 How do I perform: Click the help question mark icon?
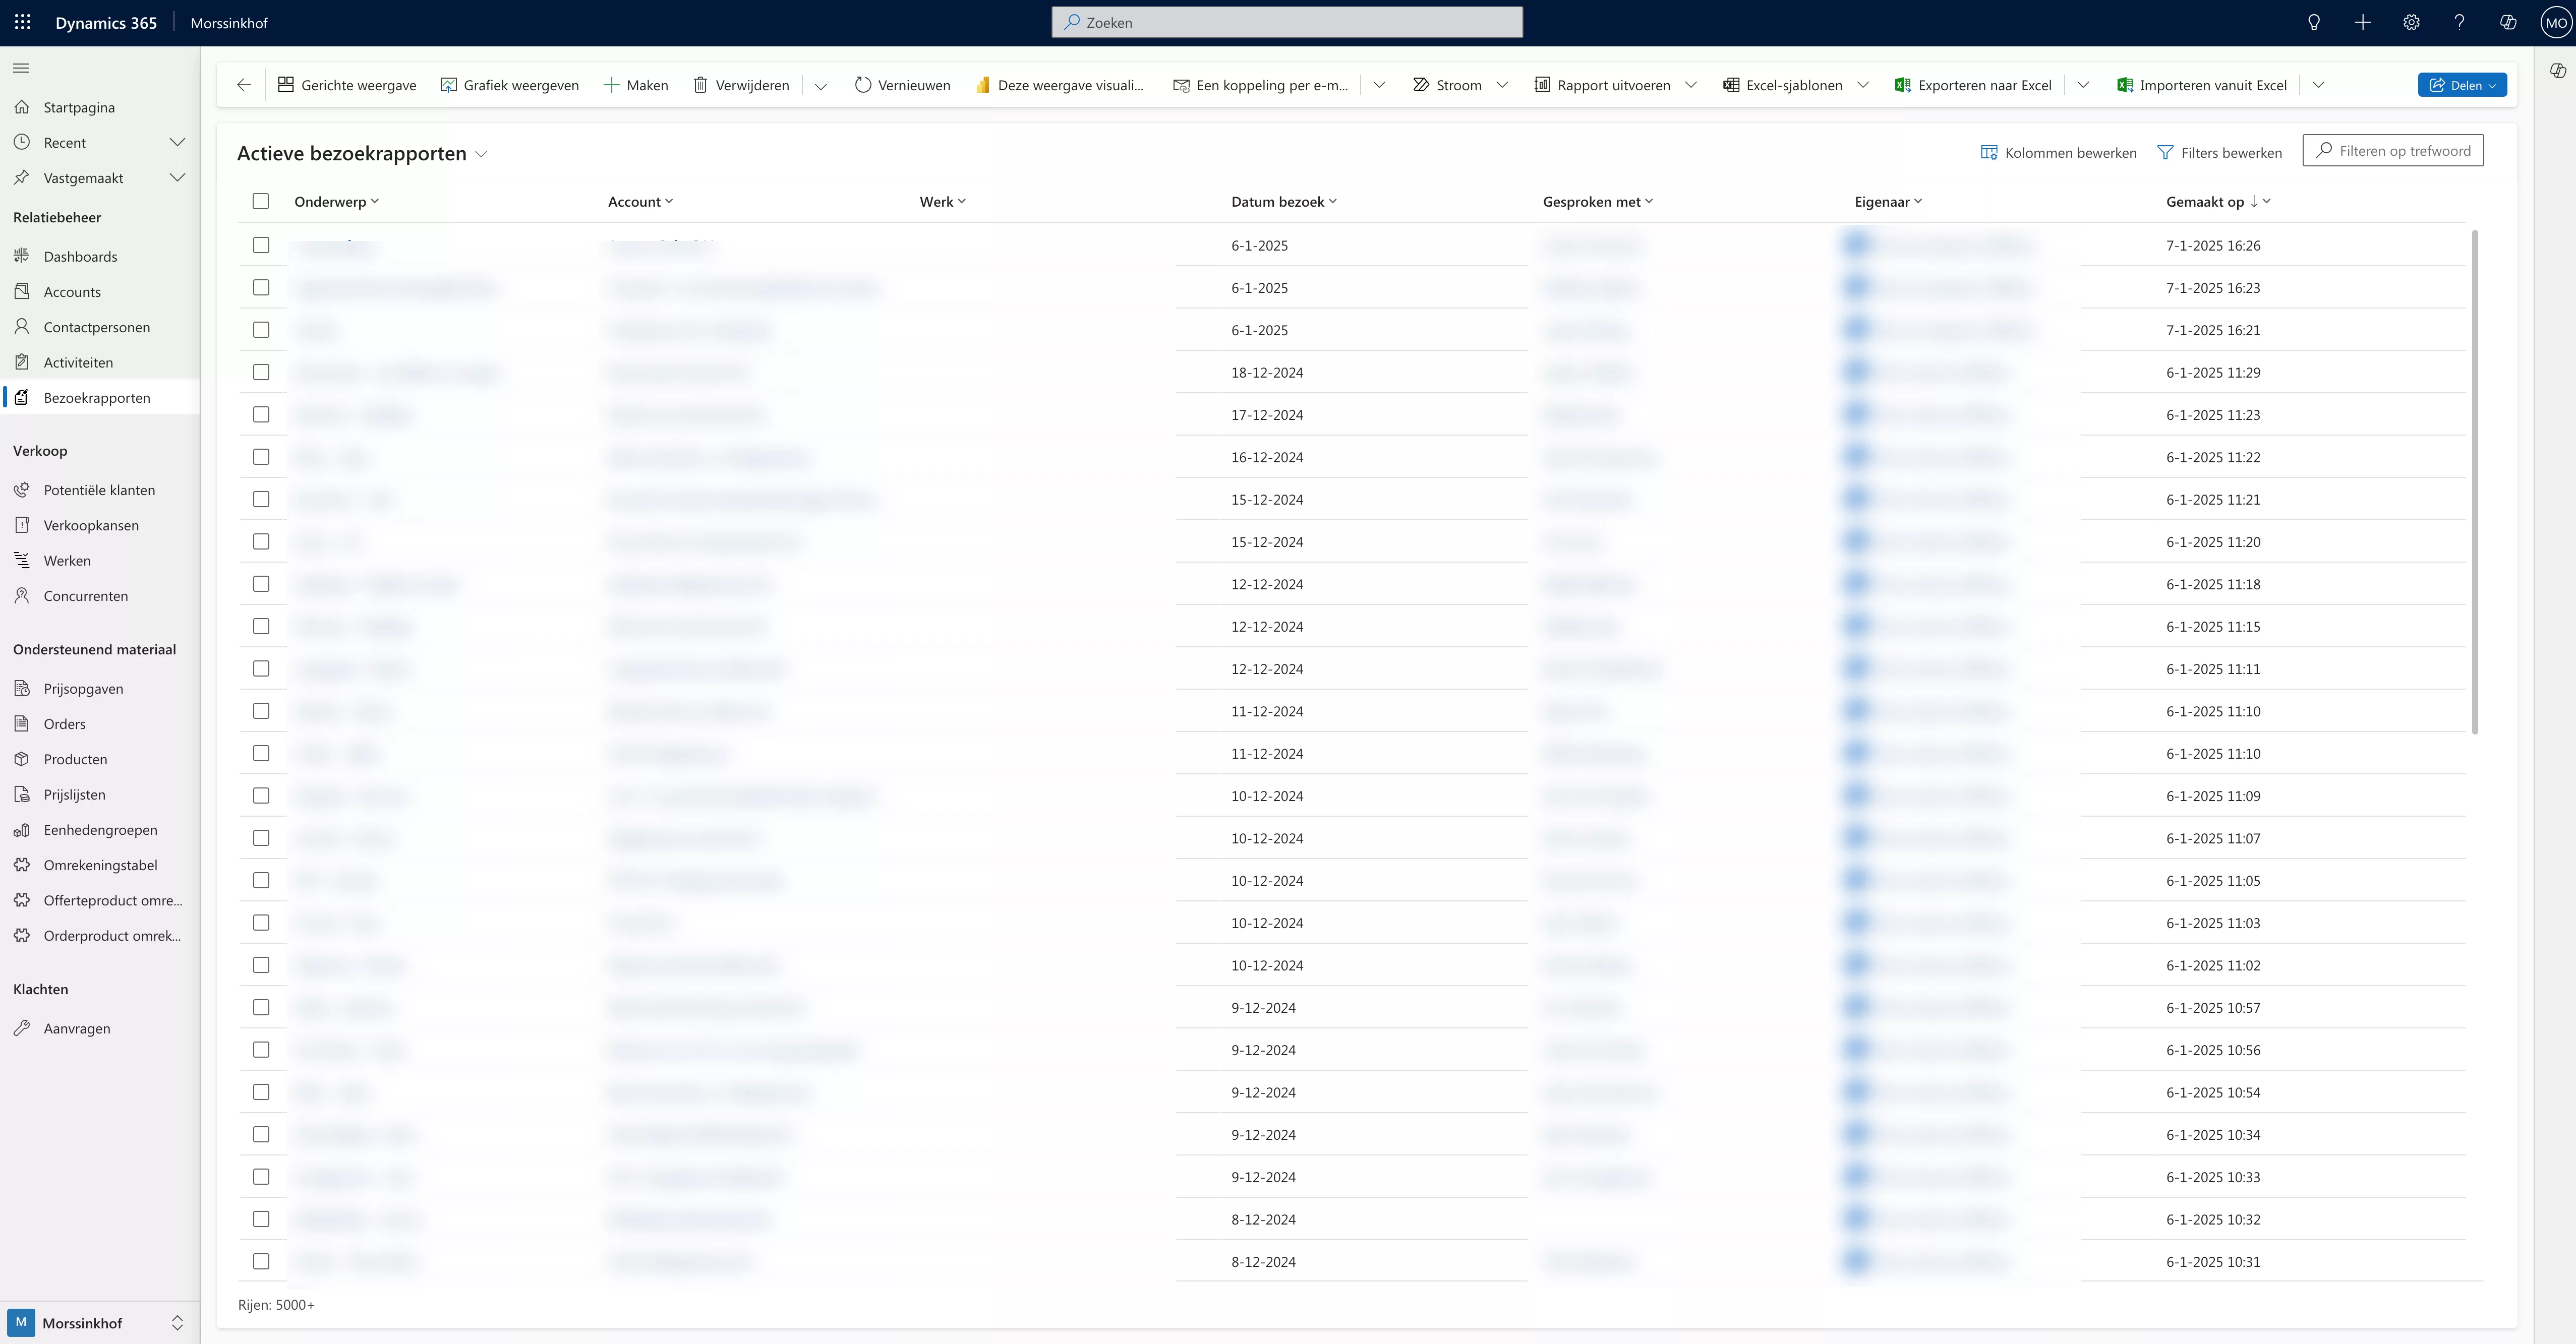click(x=2459, y=22)
